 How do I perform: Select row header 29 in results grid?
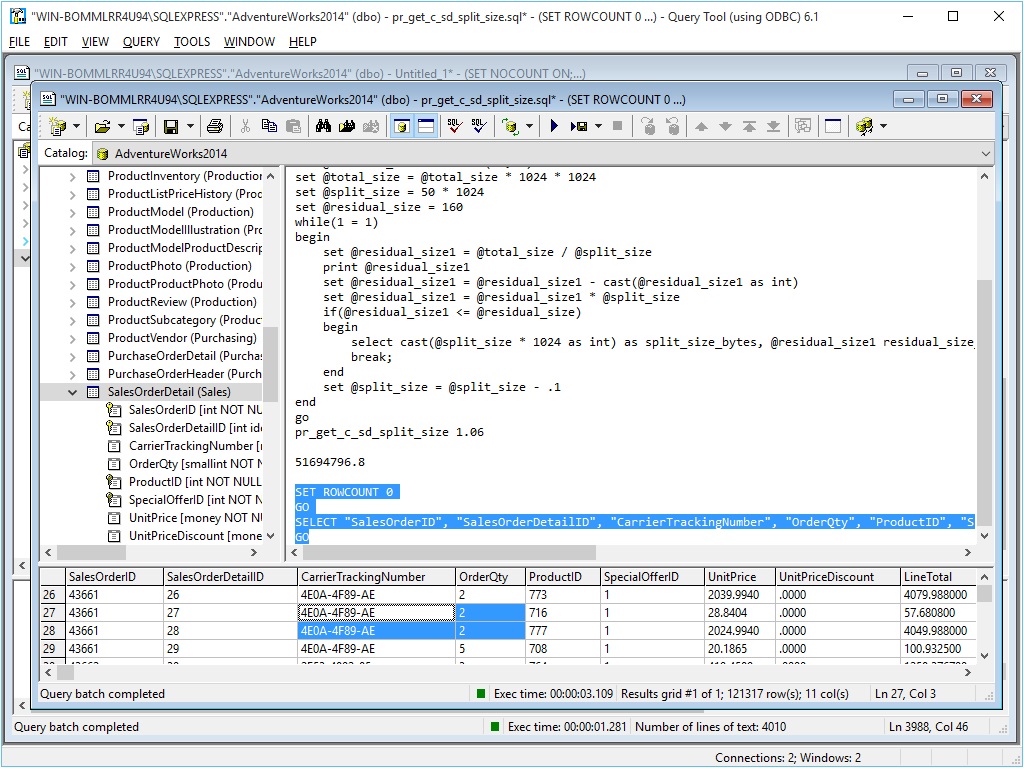(52, 648)
